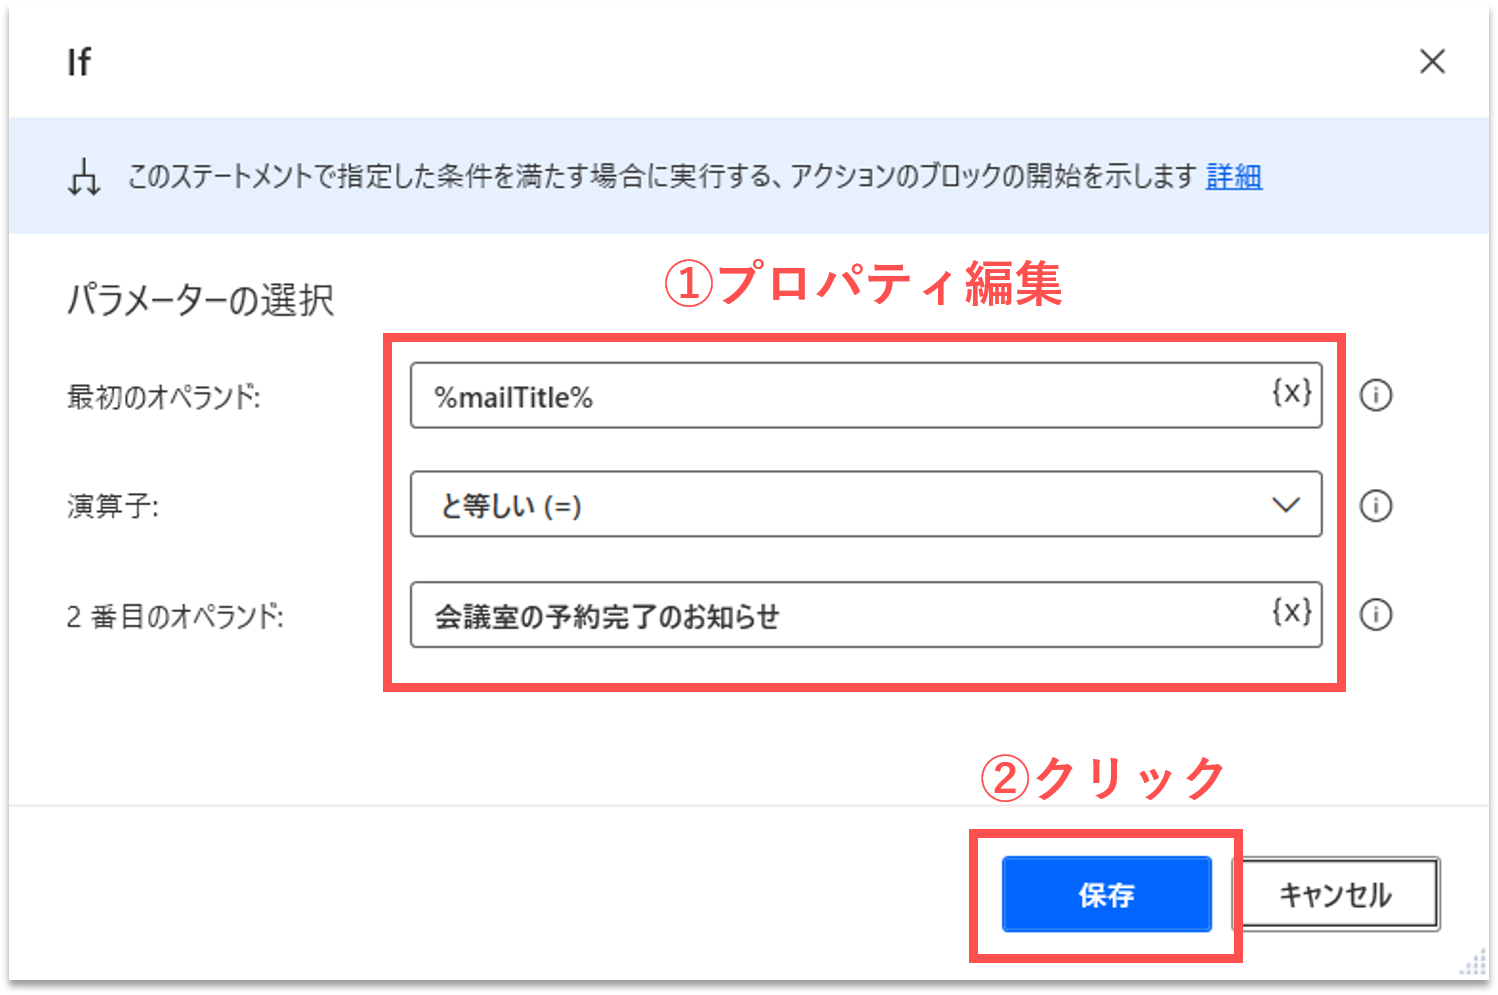Open variable picker in second operand field
1498x995 pixels.
[x=1291, y=612]
